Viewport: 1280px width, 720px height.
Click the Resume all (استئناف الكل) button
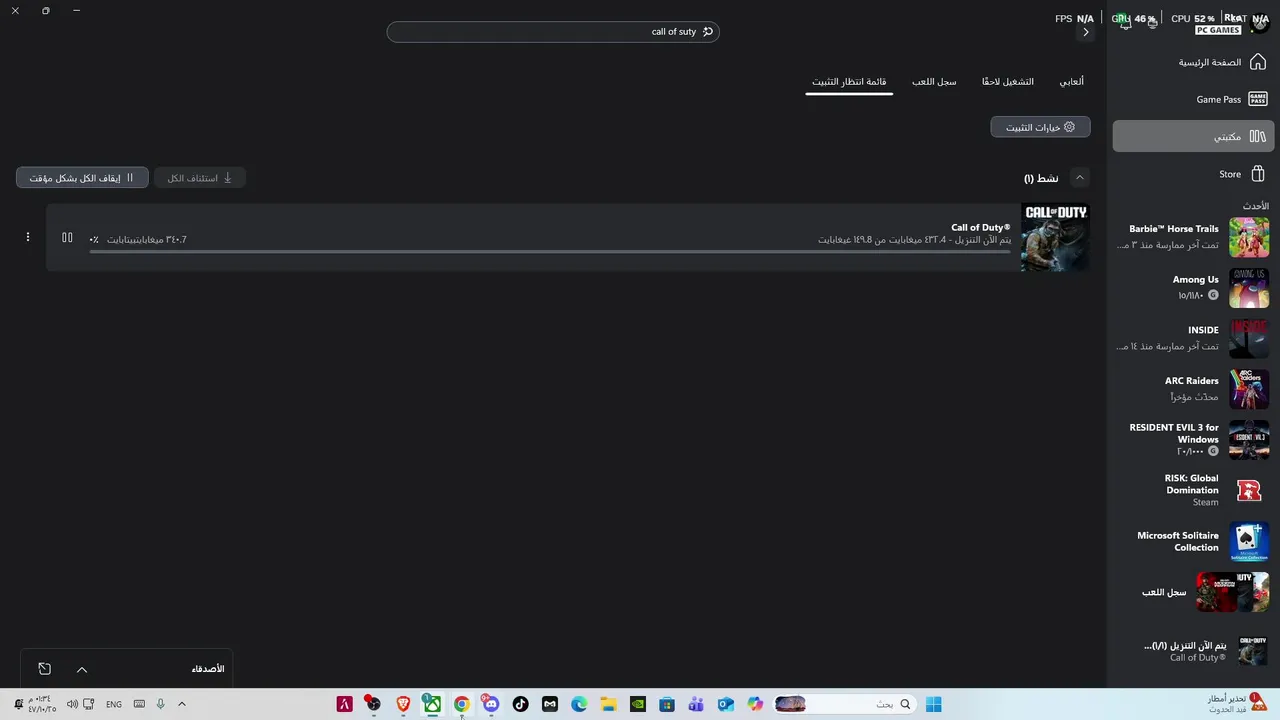[199, 178]
